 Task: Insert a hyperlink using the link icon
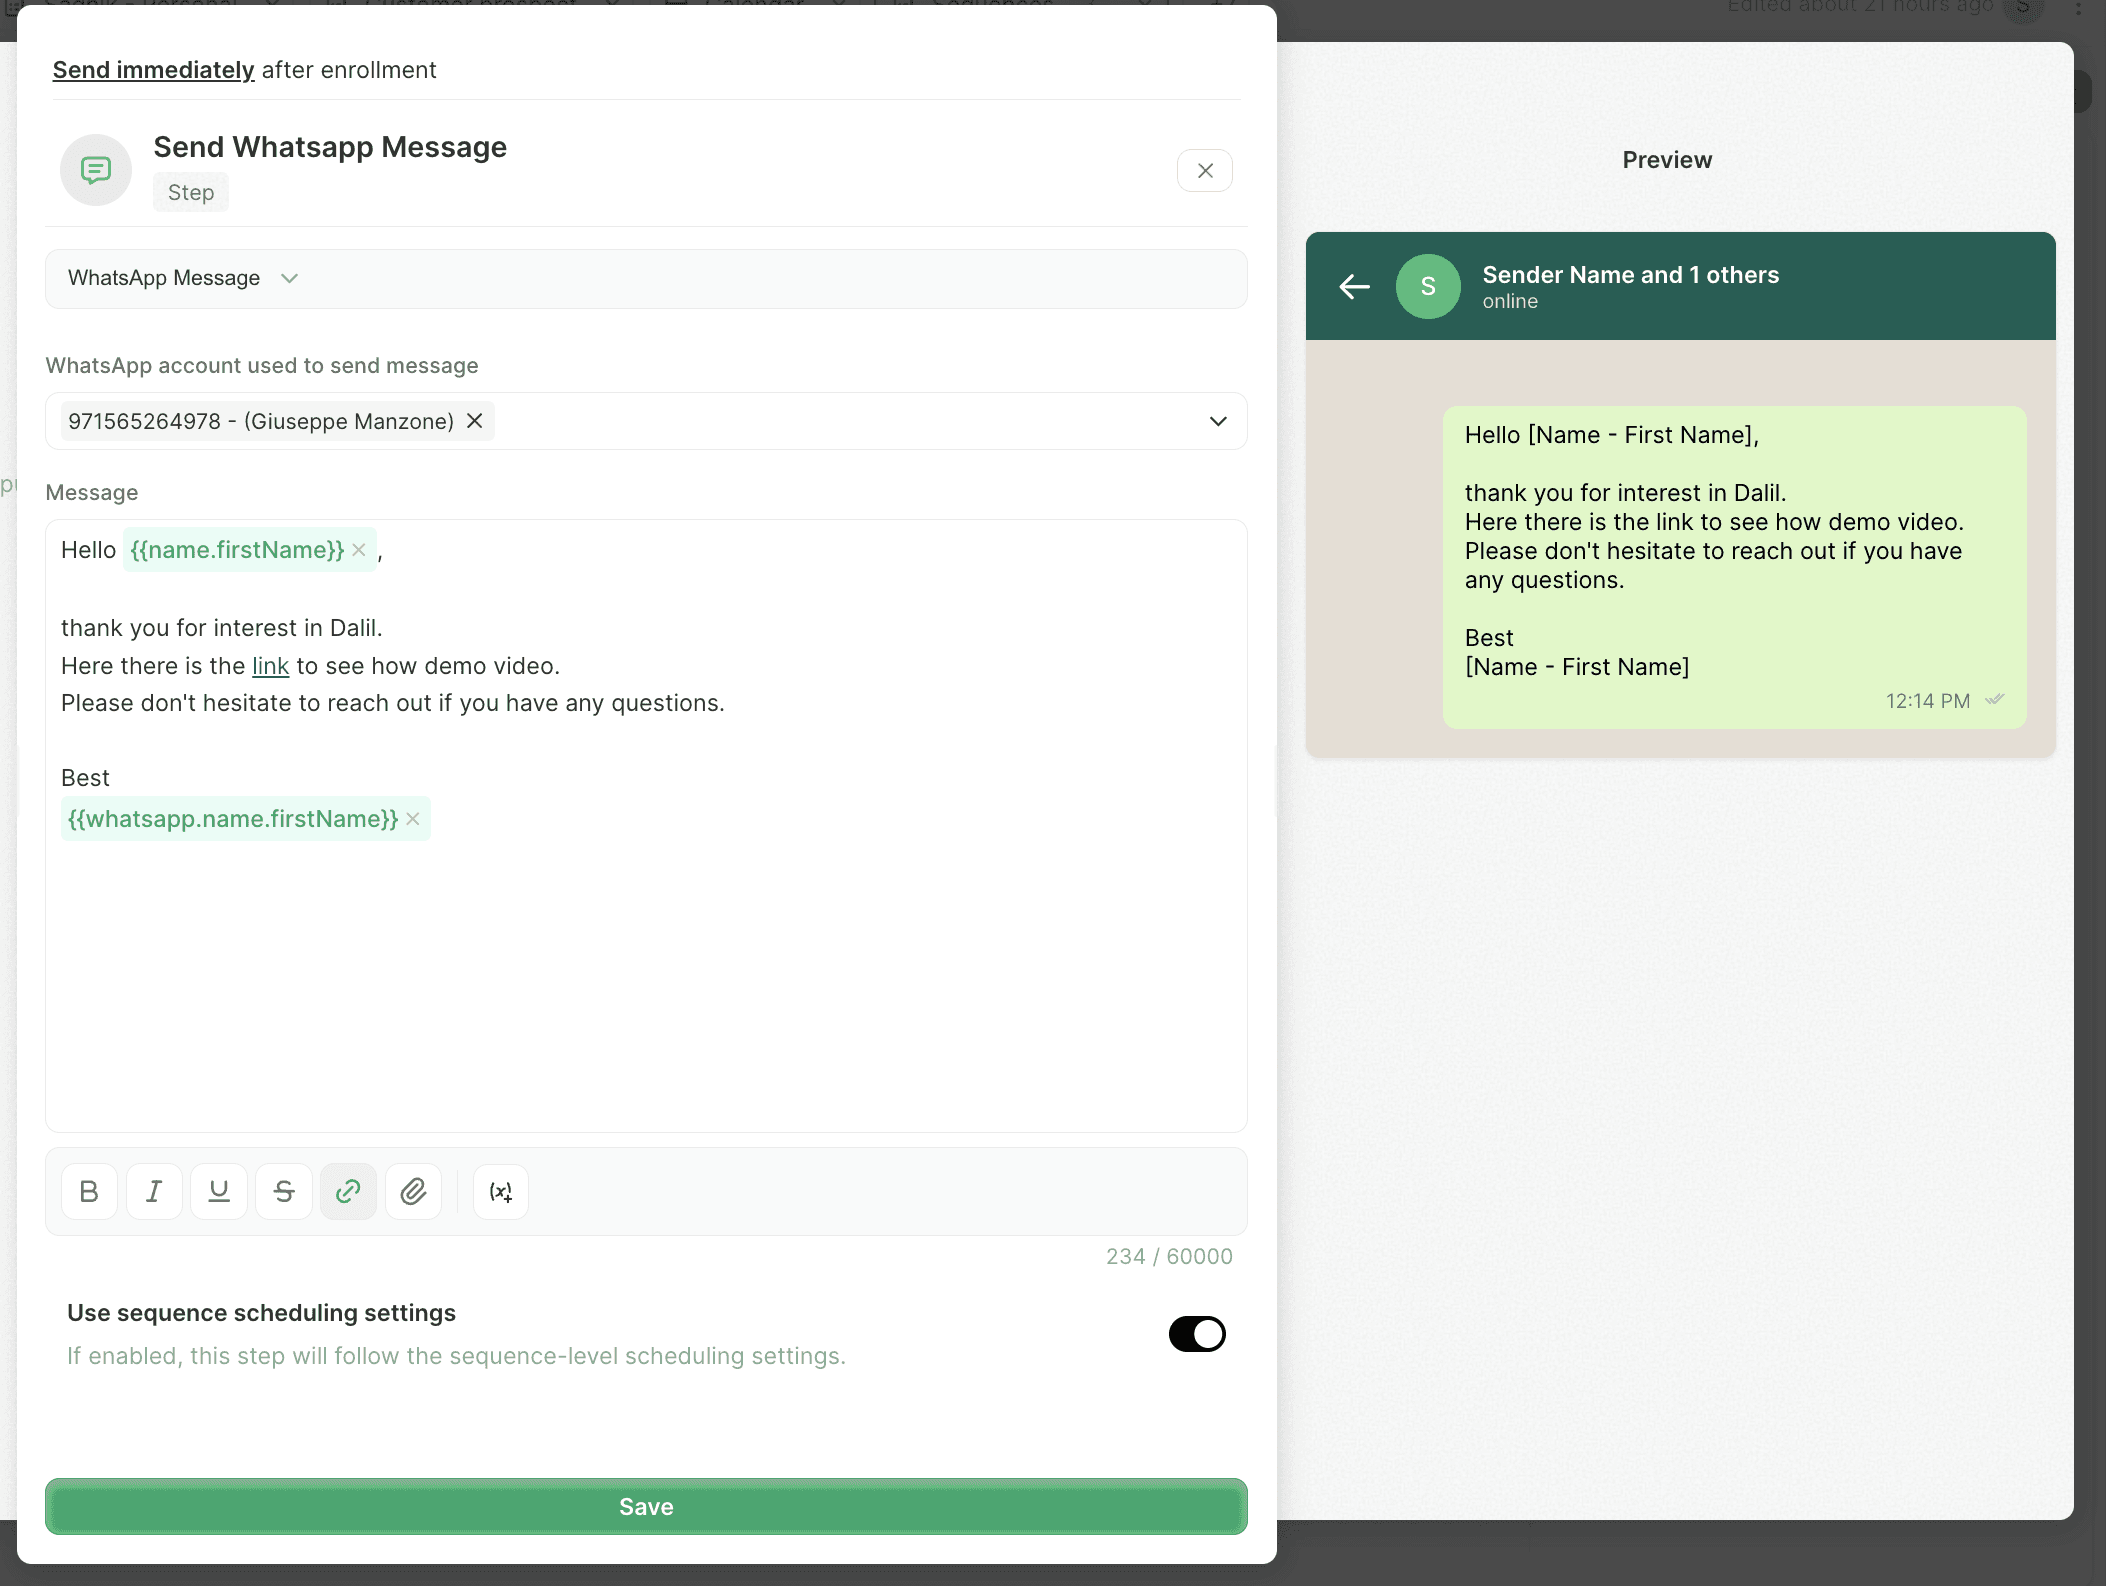[348, 1191]
